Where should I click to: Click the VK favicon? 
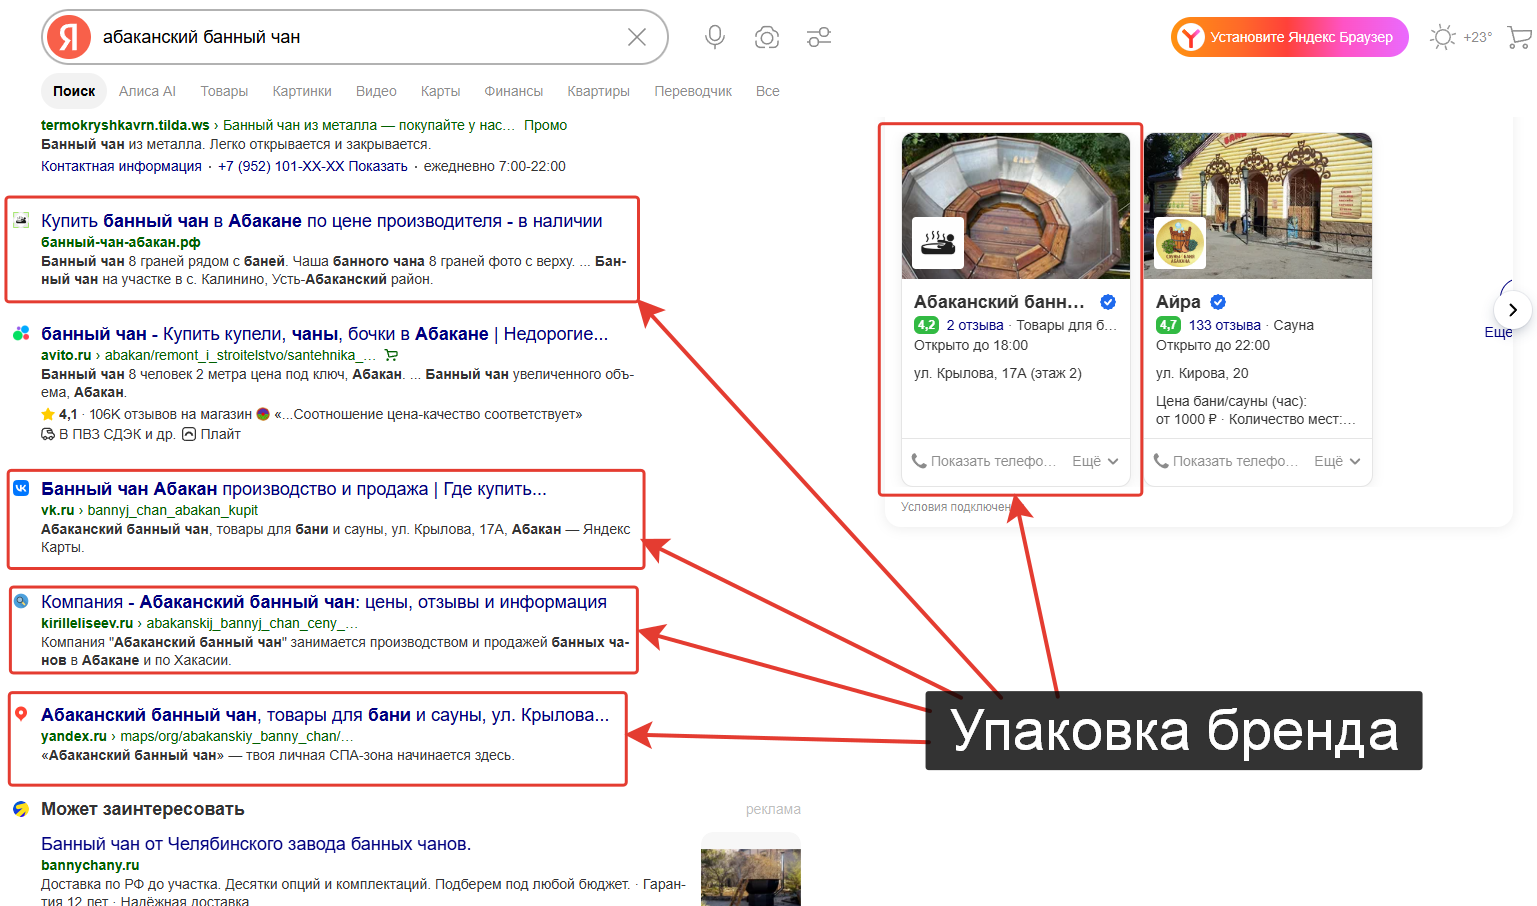(x=20, y=488)
